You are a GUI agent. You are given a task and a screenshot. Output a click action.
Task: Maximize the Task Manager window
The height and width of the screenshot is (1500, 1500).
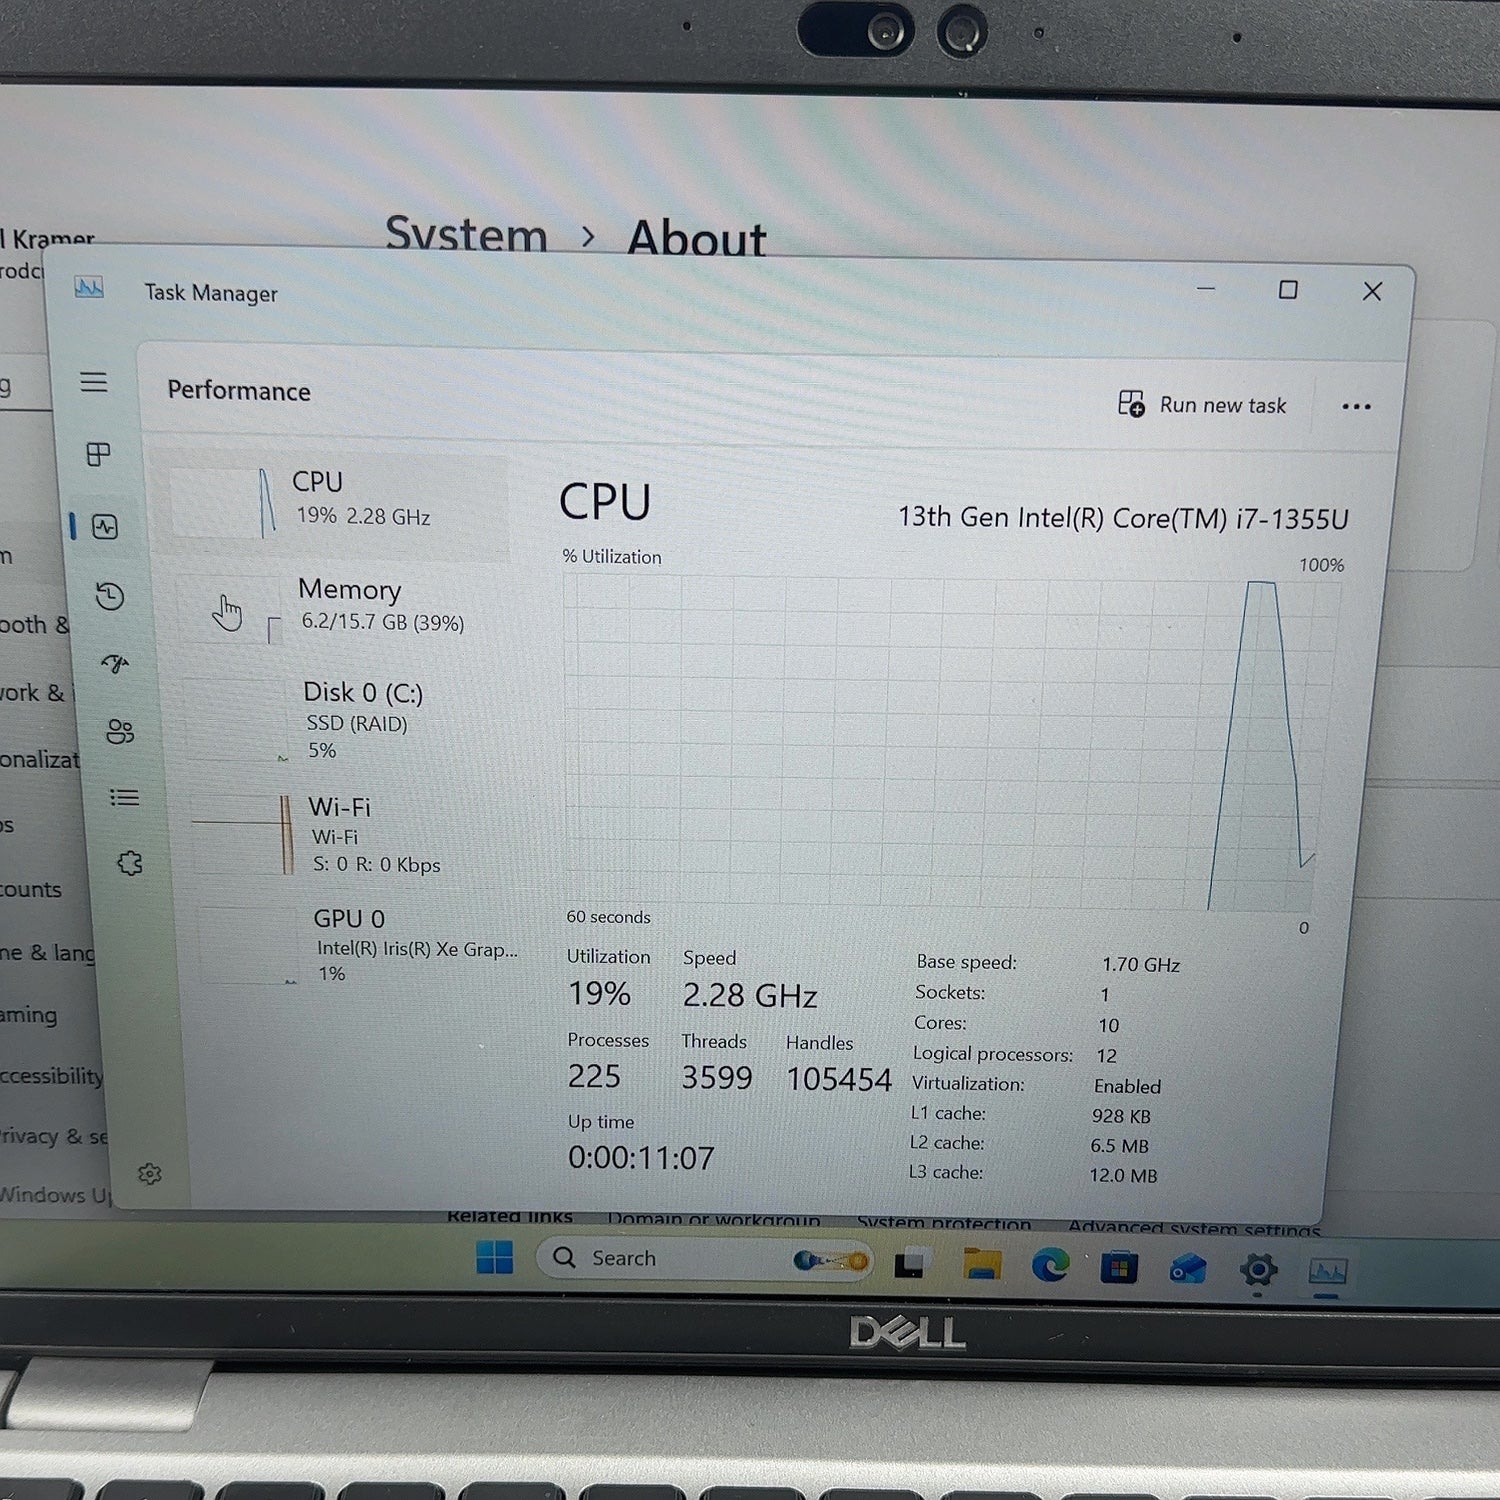coord(1288,290)
